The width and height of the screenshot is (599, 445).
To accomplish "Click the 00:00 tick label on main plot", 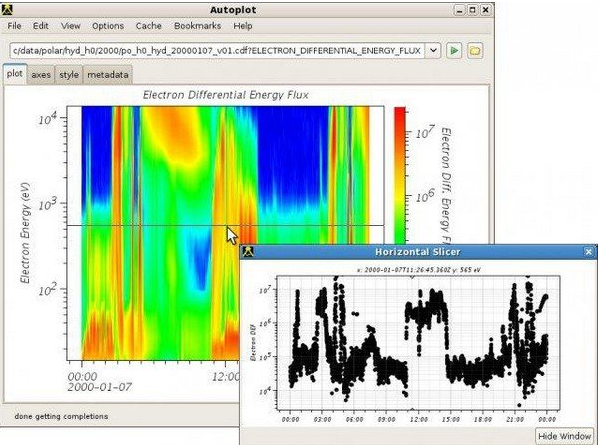I will (x=82, y=377).
